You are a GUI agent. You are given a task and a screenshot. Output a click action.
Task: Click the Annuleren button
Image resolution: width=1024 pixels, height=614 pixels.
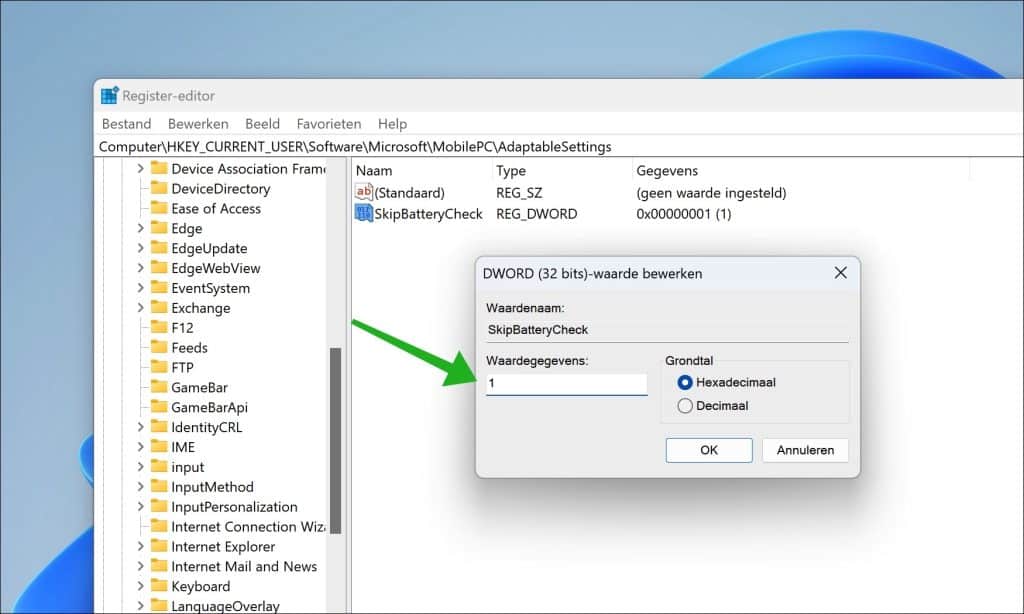click(x=805, y=450)
